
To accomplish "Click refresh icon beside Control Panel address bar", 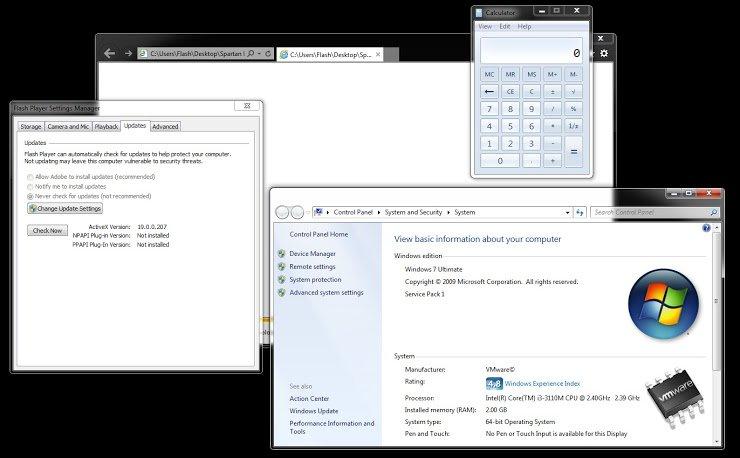I will click(x=580, y=212).
